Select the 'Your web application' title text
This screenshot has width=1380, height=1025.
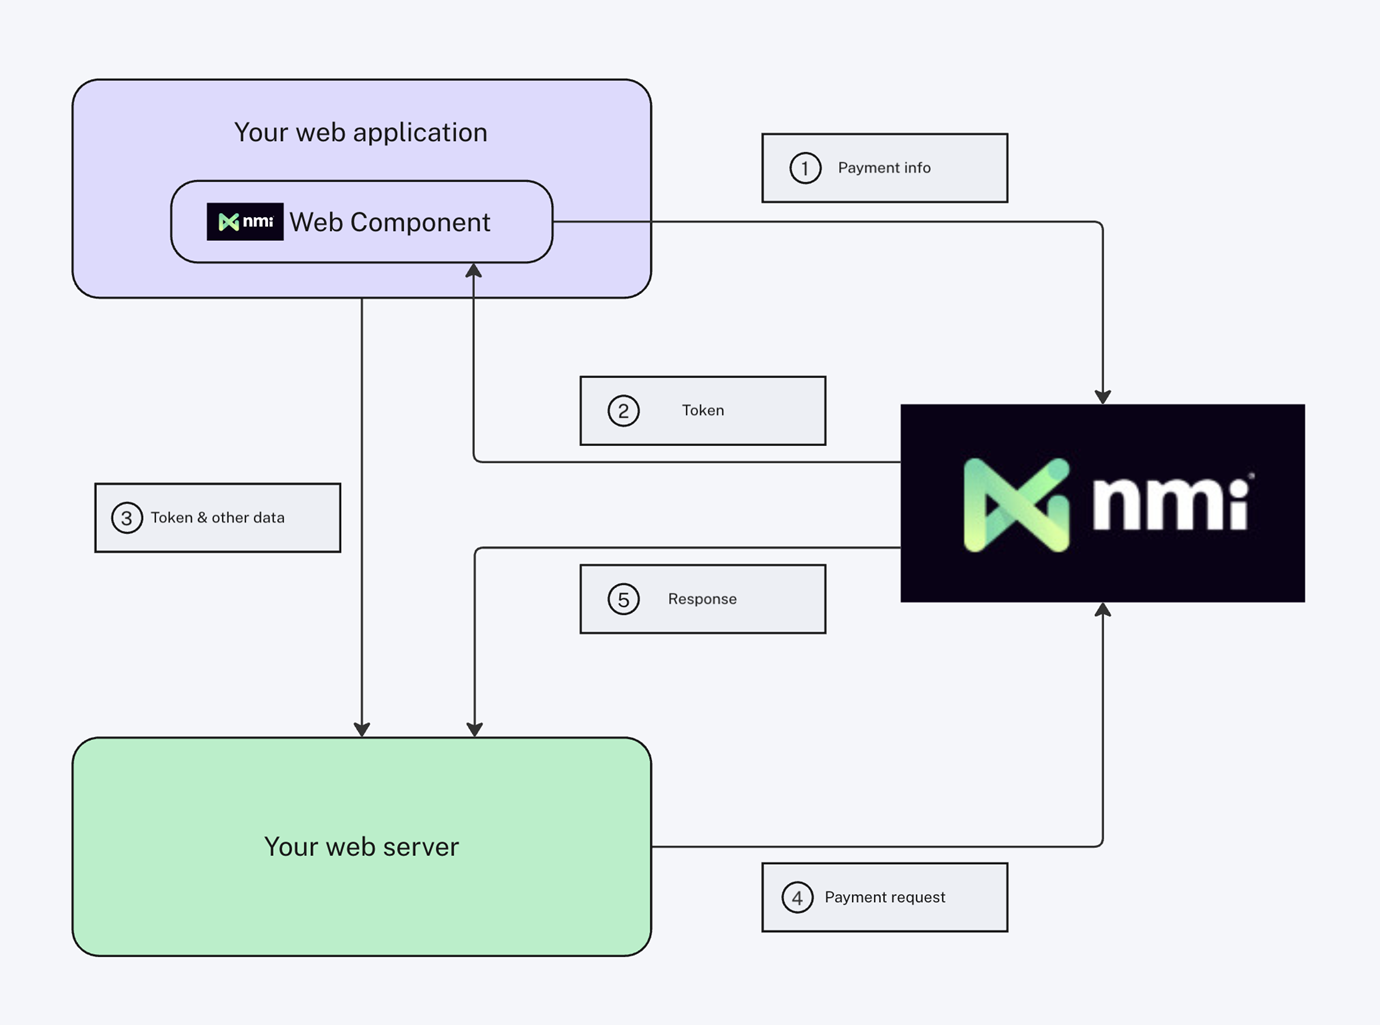tap(361, 132)
